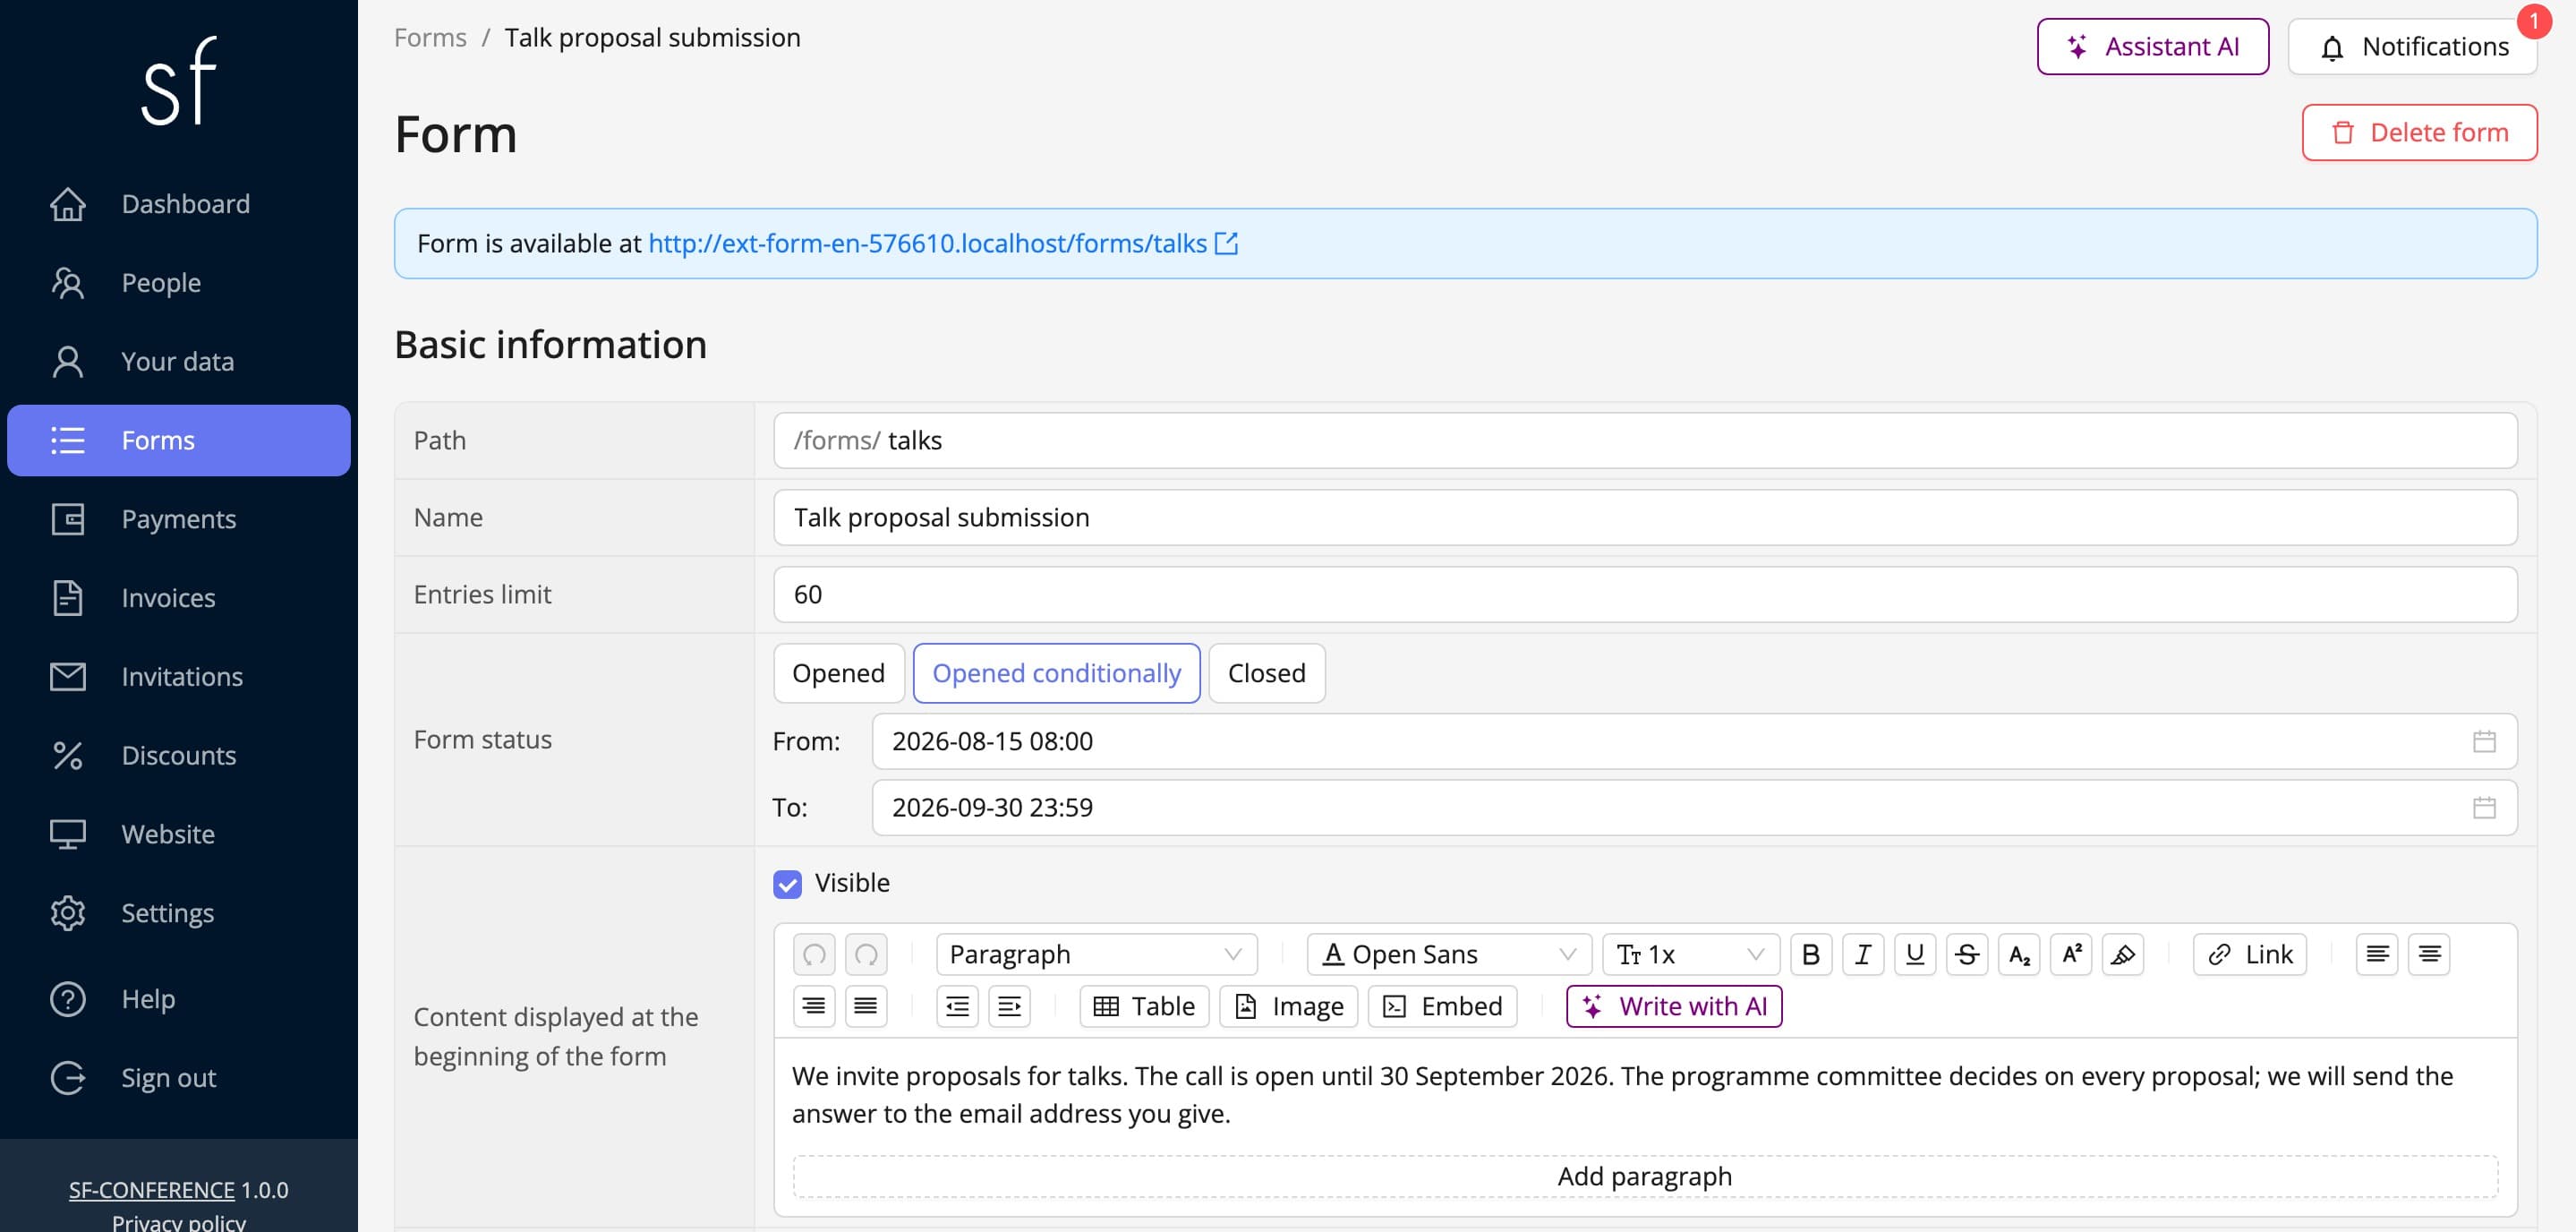Click the undo icon in the editor toolbar
Screen dimensions: 2576x1232
[814, 954]
